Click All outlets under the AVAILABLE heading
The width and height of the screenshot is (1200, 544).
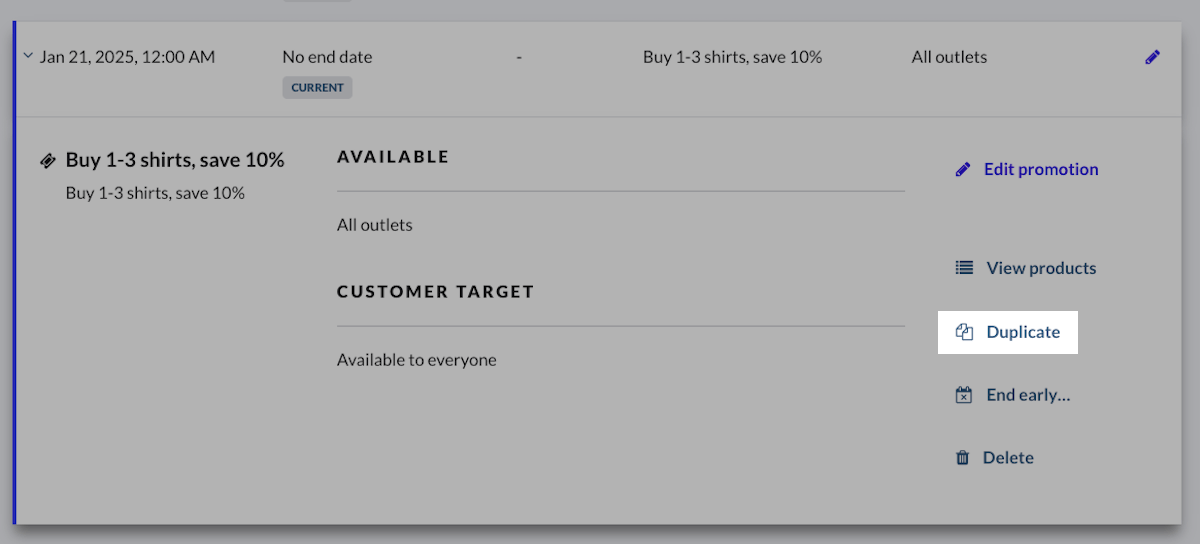pos(375,225)
